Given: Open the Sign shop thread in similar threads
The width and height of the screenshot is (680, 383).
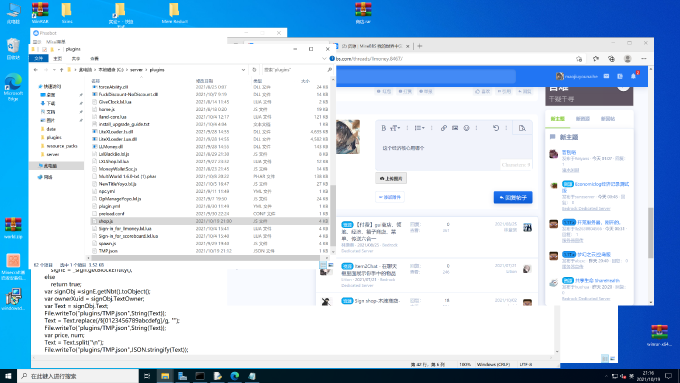Looking at the screenshot, I should point(377,301).
